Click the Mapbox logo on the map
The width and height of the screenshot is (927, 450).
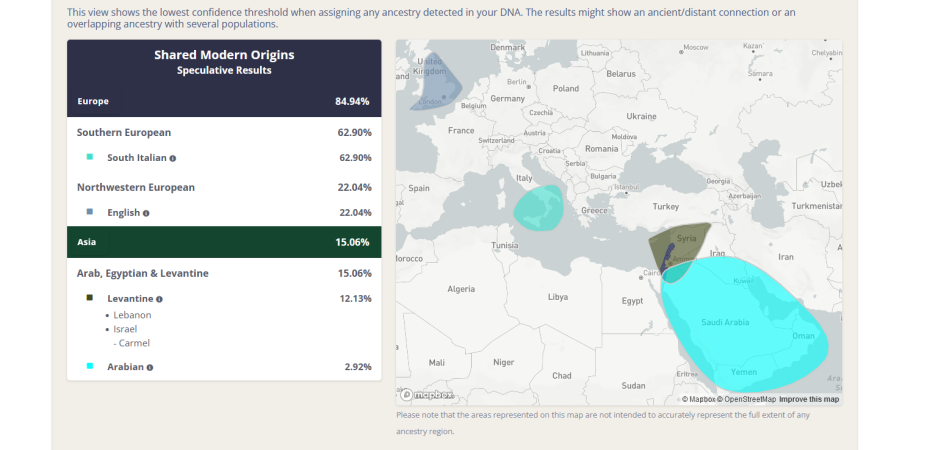tap(427, 394)
